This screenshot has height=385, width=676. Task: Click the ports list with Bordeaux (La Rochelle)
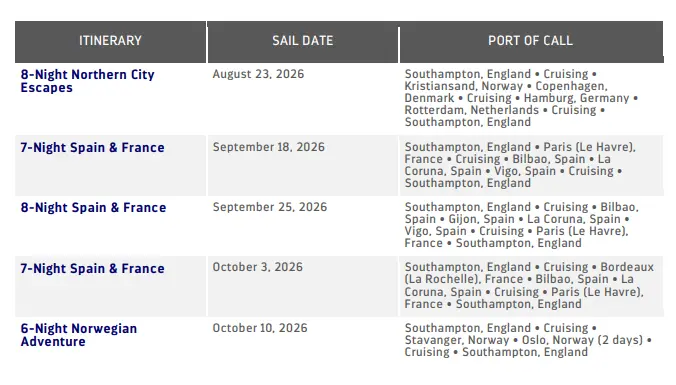[x=529, y=285]
